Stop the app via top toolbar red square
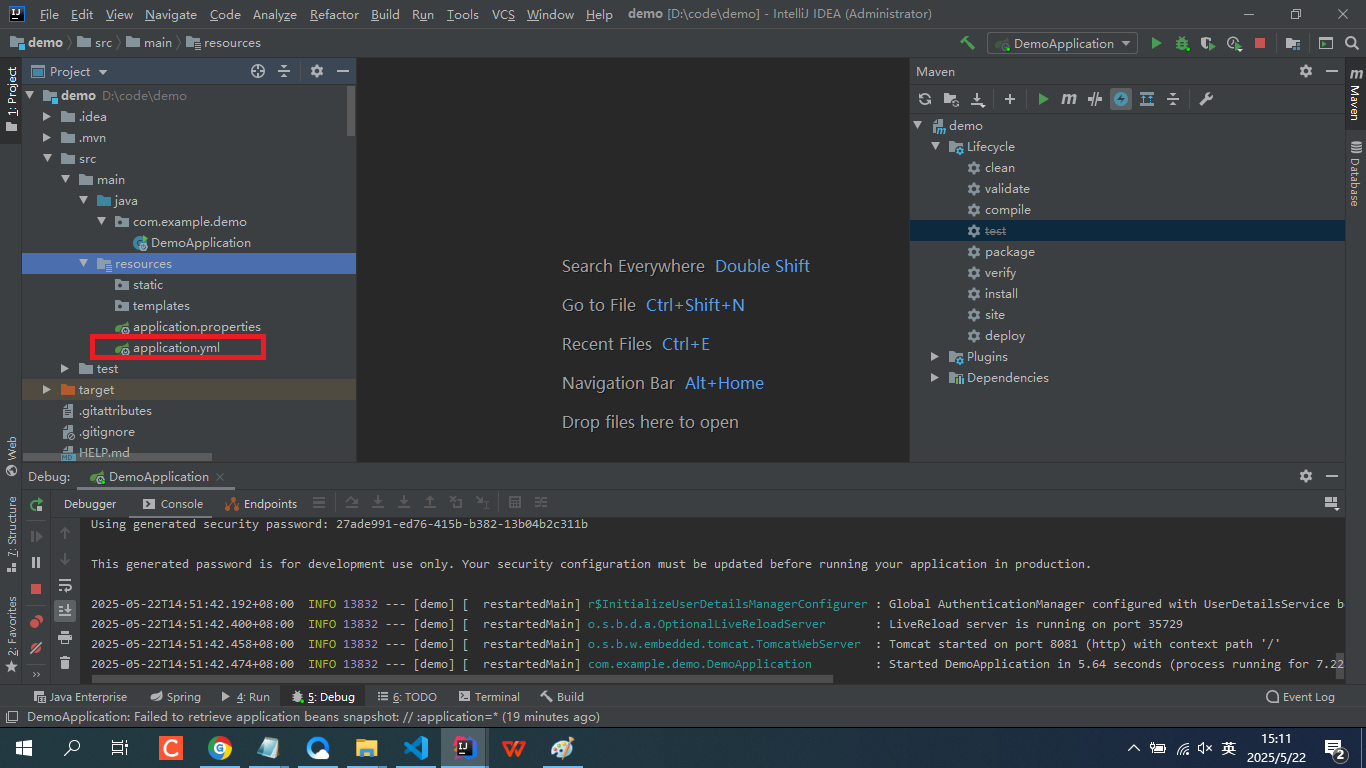 pyautogui.click(x=1260, y=43)
